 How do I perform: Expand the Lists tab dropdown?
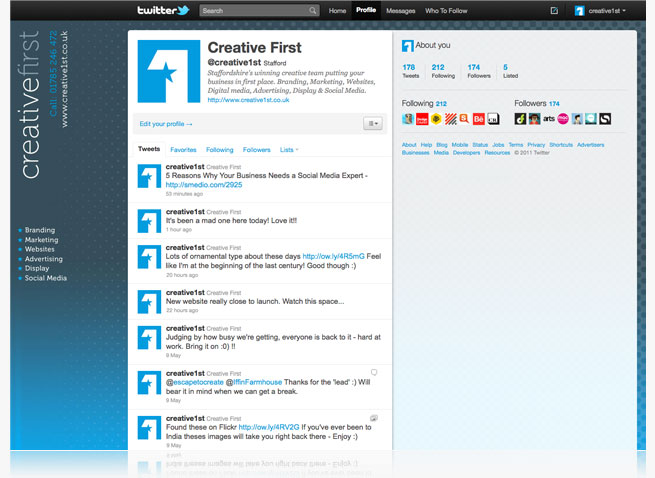click(x=289, y=150)
